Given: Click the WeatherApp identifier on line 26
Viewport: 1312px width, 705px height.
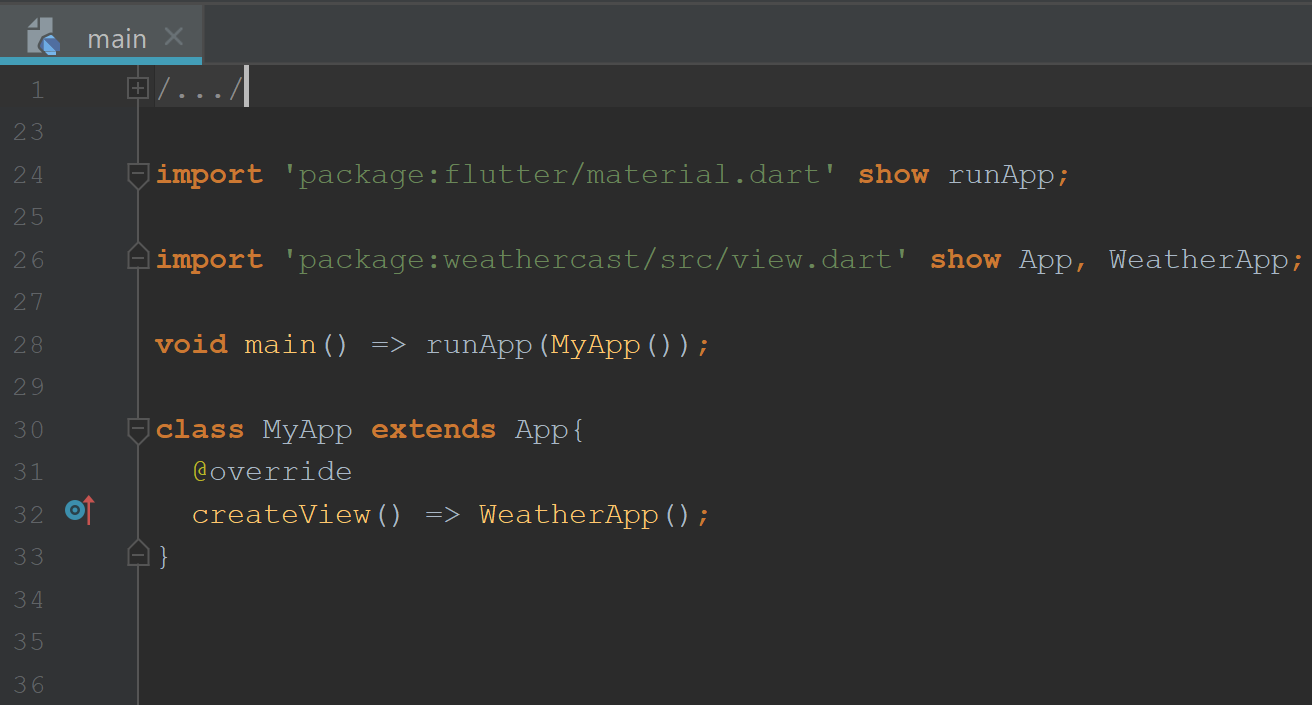Looking at the screenshot, I should pyautogui.click(x=1198, y=259).
